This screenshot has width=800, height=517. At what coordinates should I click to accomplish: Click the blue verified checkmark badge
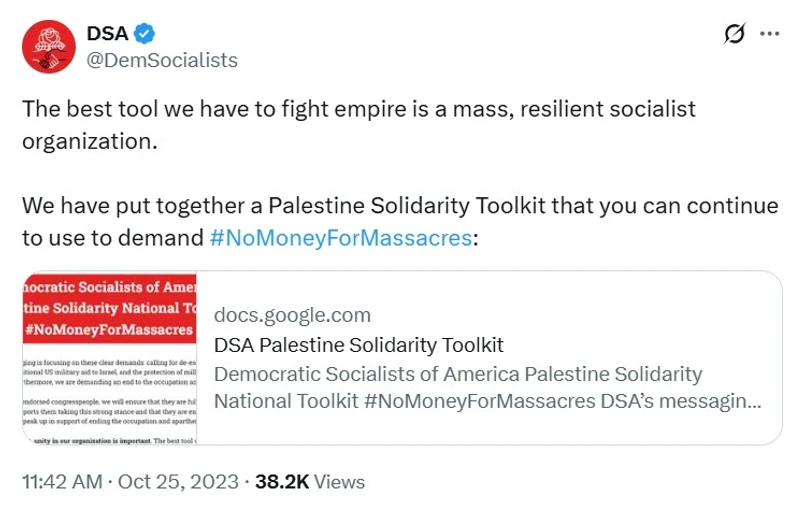coord(144,35)
